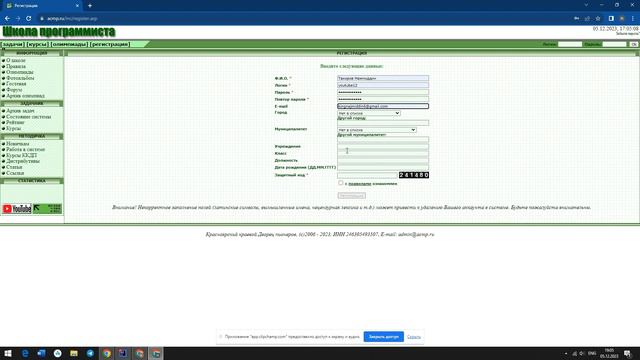The height and width of the screenshot is (360, 640).
Task: Open the Работа в системе sidebar link
Action: (x=25, y=149)
